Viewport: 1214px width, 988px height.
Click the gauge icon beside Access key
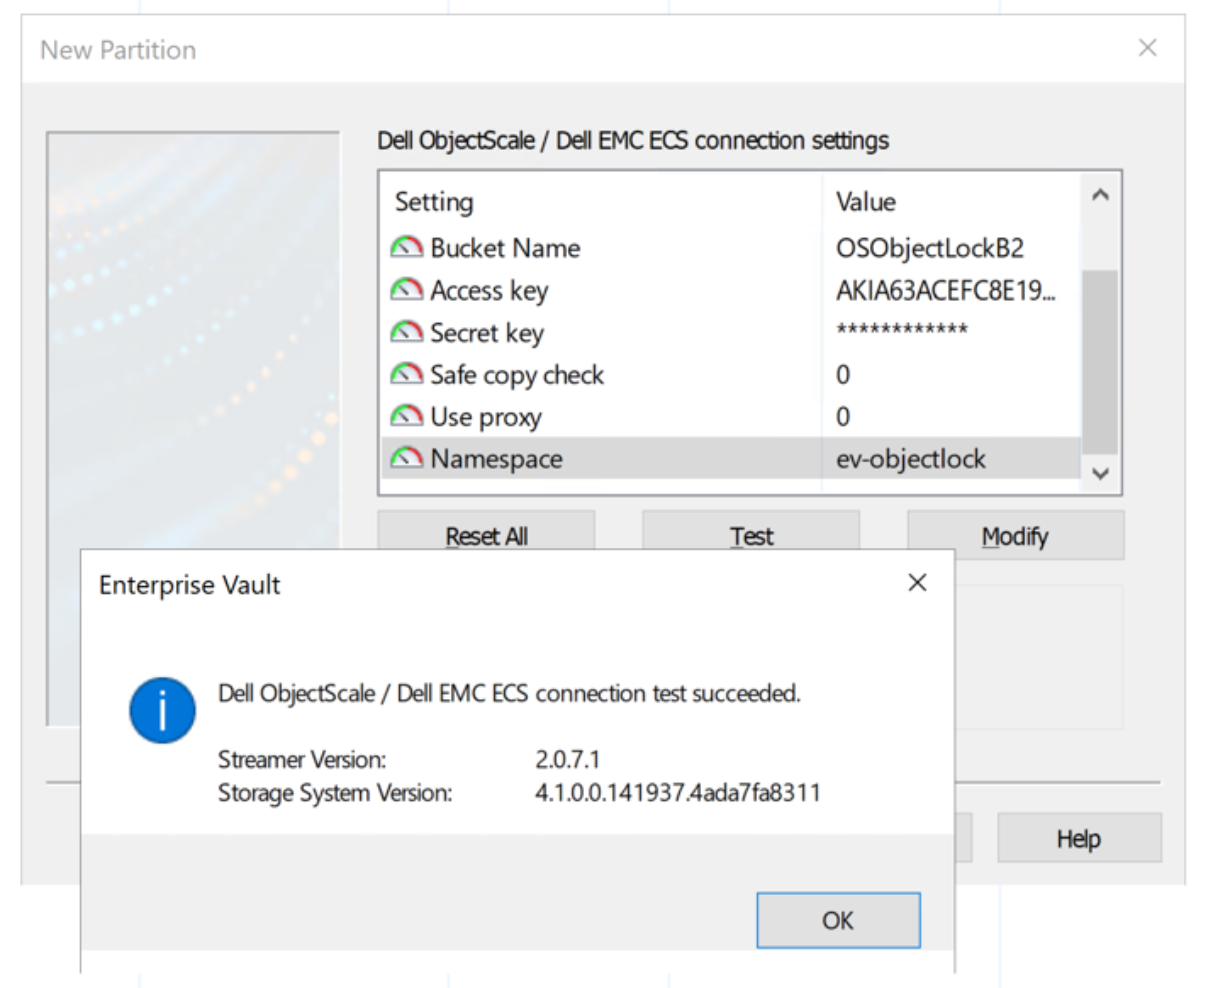[406, 289]
